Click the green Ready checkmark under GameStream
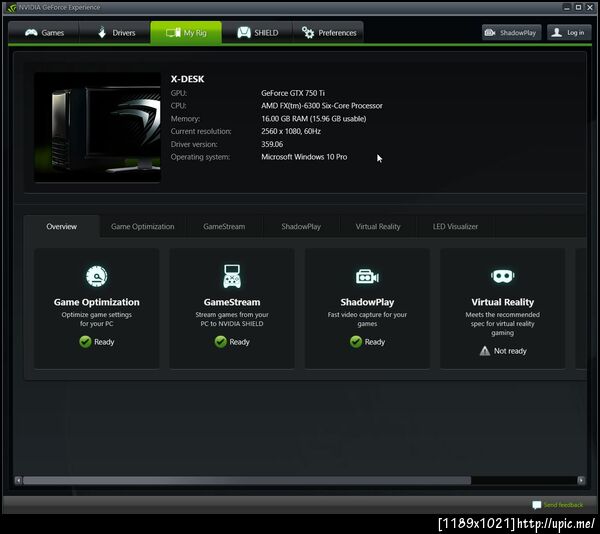This screenshot has width=600, height=534. click(x=220, y=342)
